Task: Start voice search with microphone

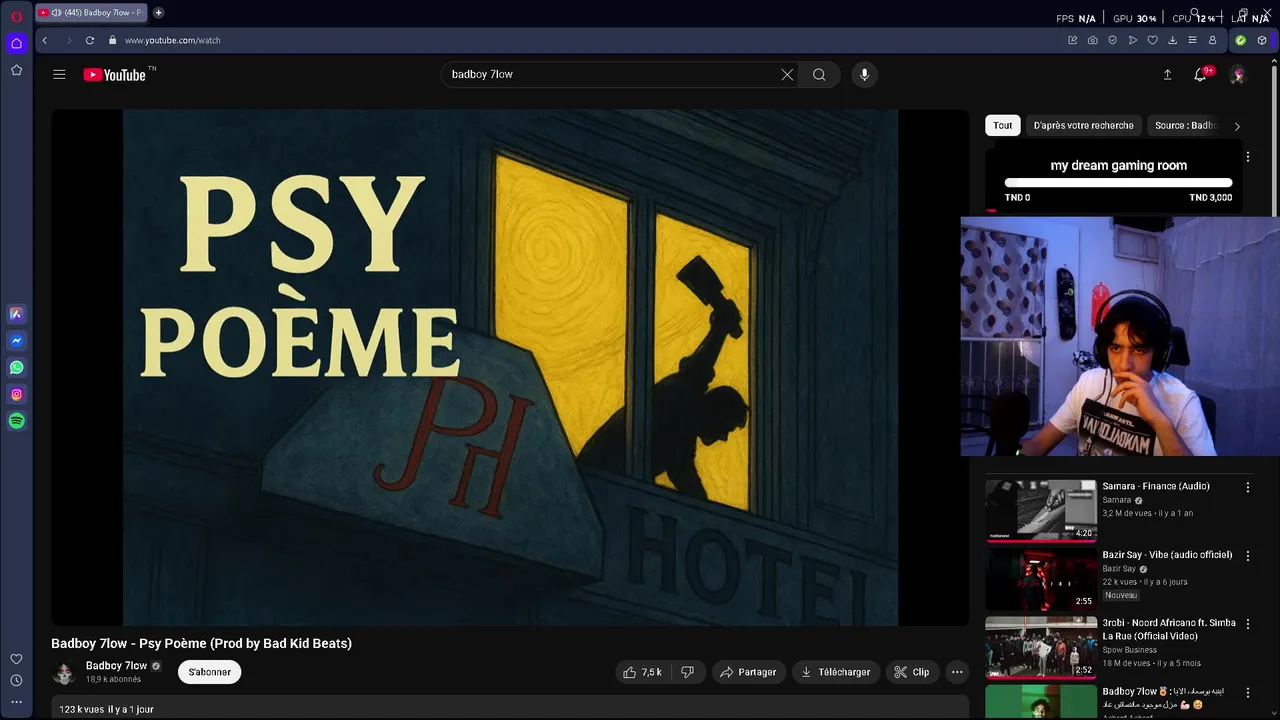Action: (x=865, y=74)
